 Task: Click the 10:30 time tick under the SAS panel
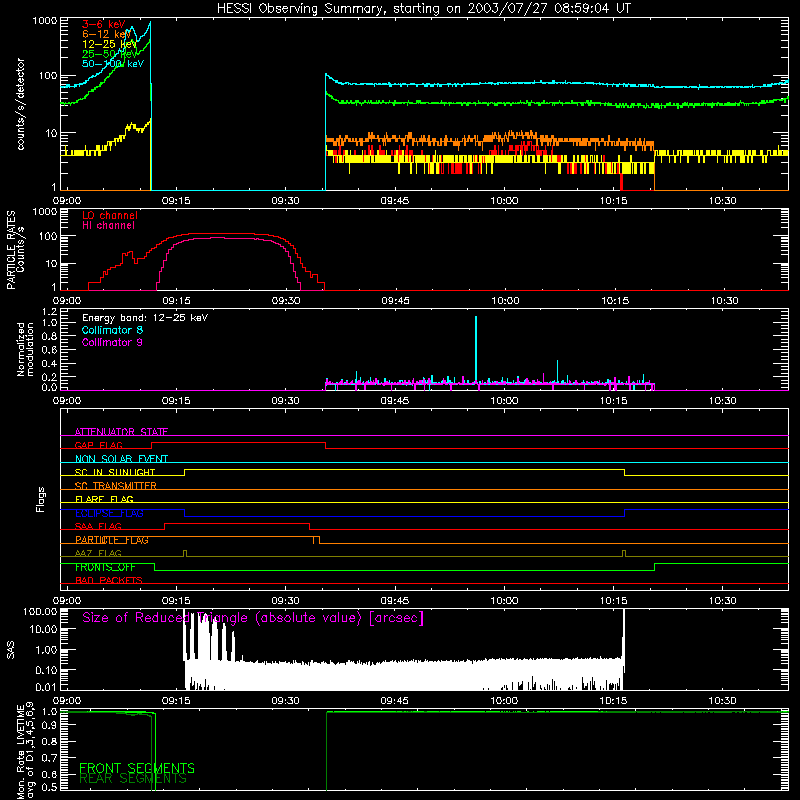[722, 701]
